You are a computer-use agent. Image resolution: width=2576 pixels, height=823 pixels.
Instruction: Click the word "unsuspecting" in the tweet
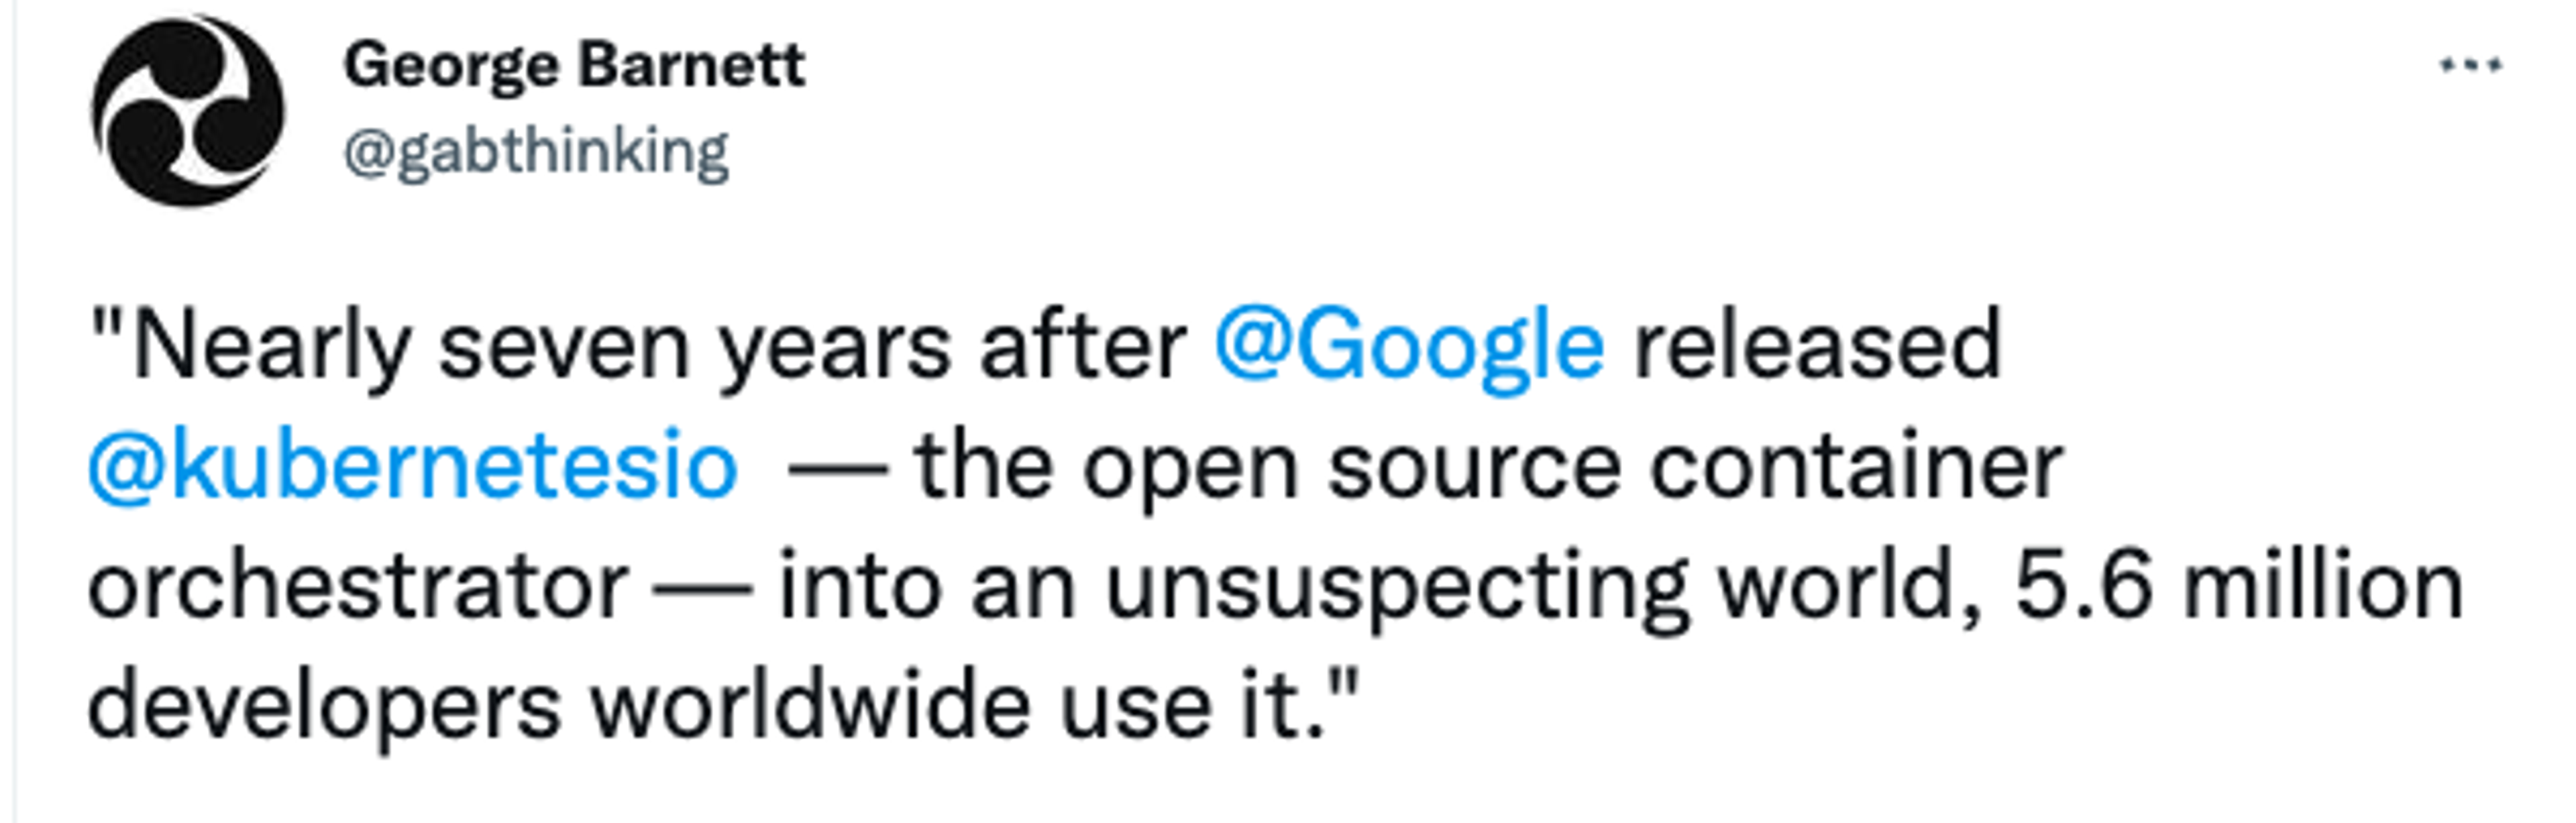(x=1397, y=590)
